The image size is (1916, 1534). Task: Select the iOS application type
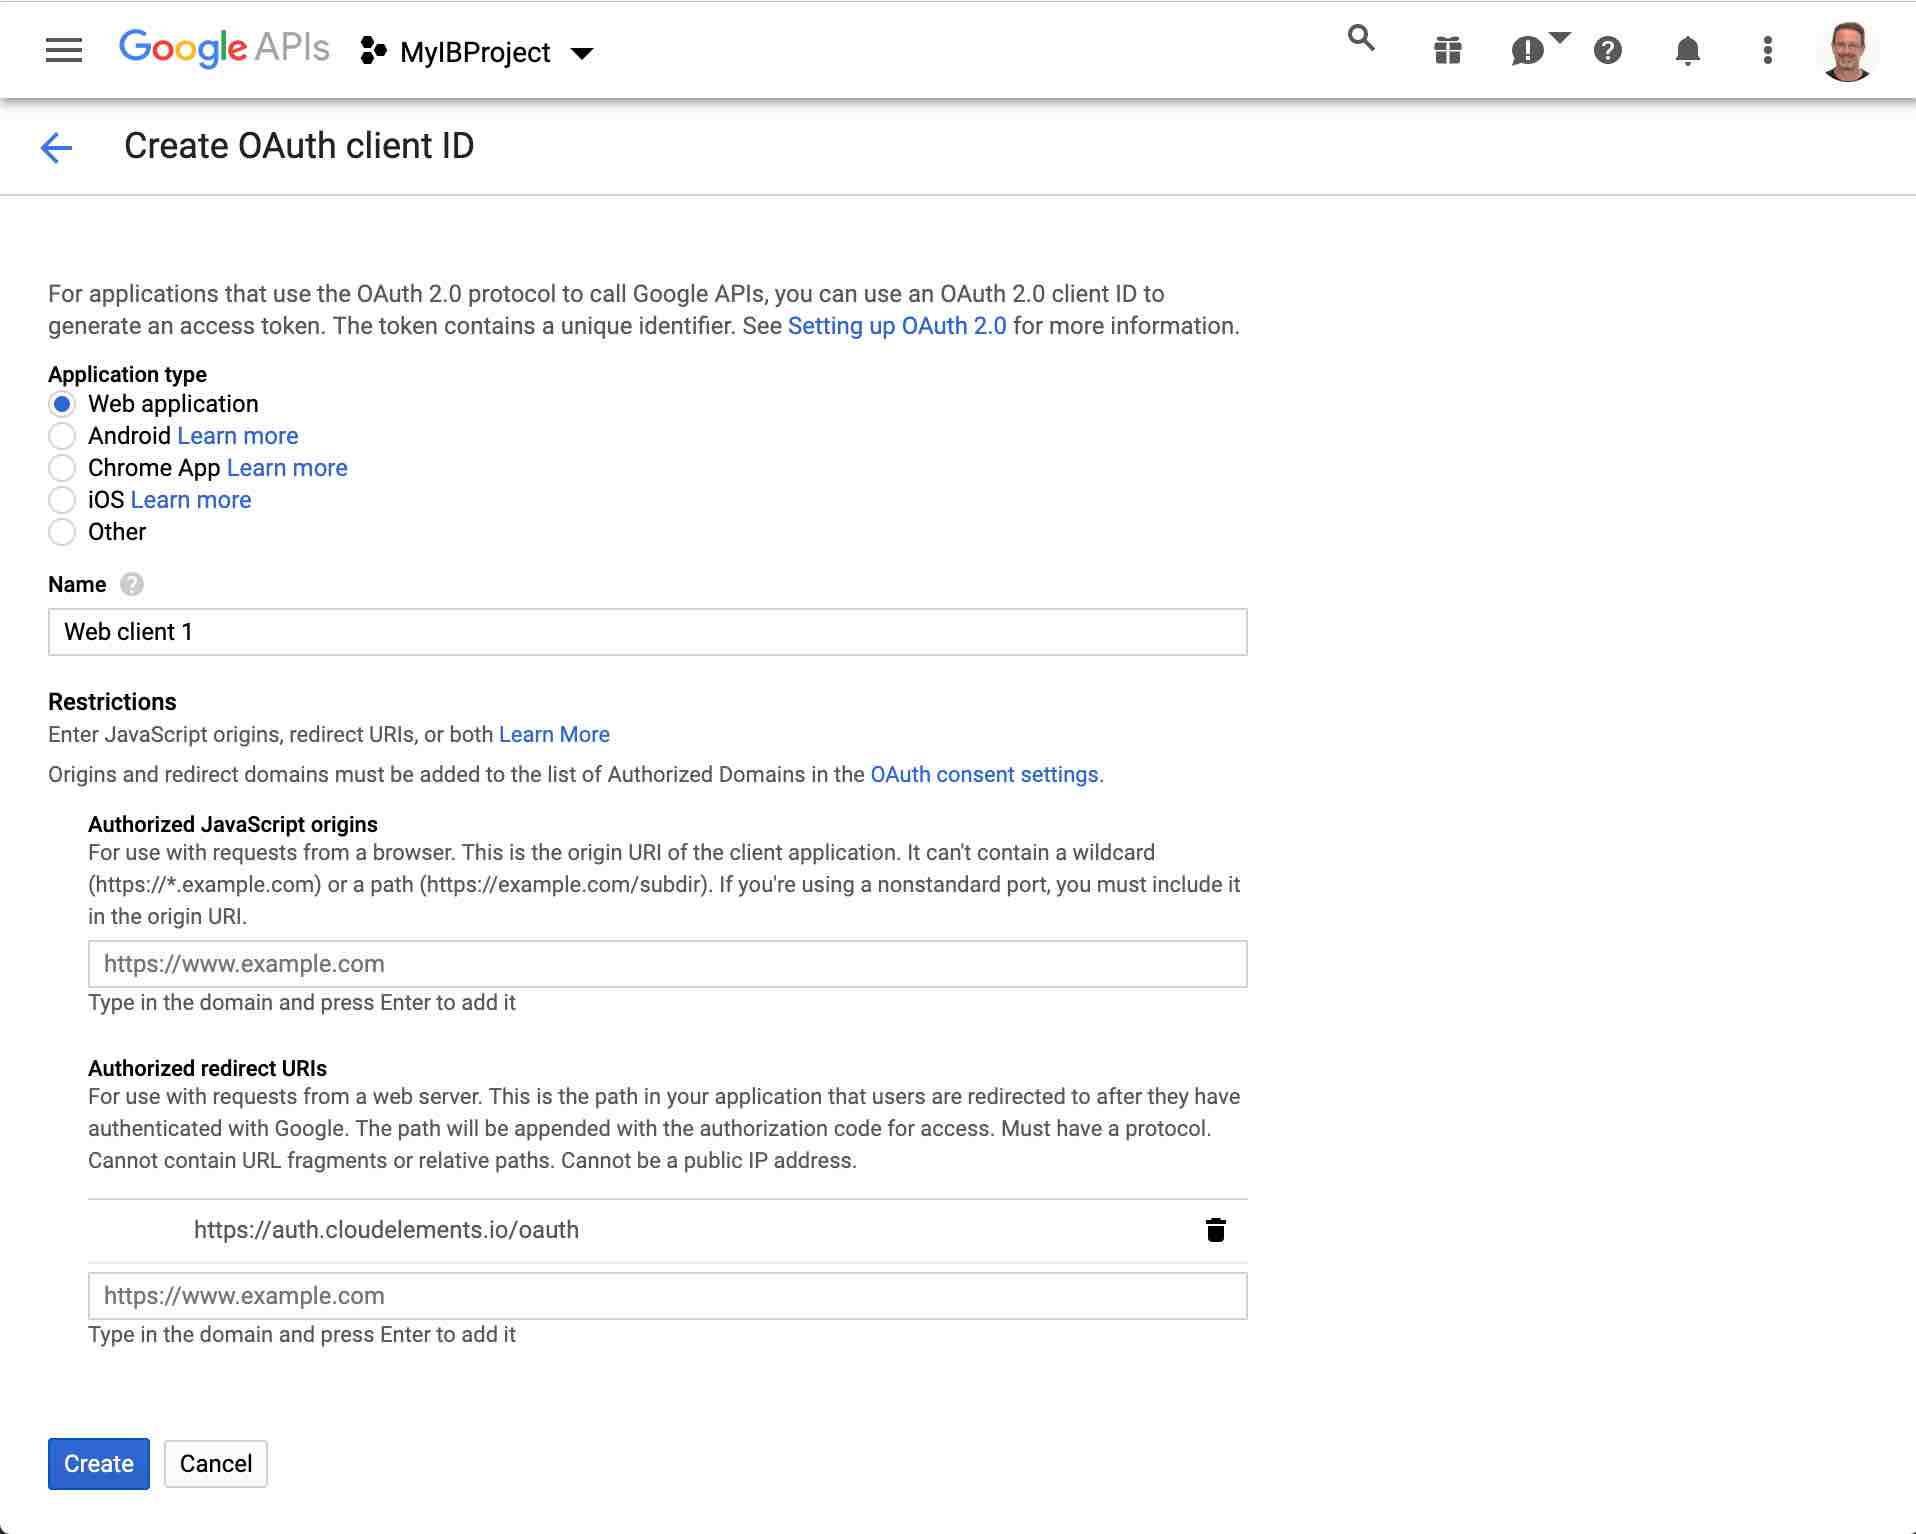(x=62, y=500)
